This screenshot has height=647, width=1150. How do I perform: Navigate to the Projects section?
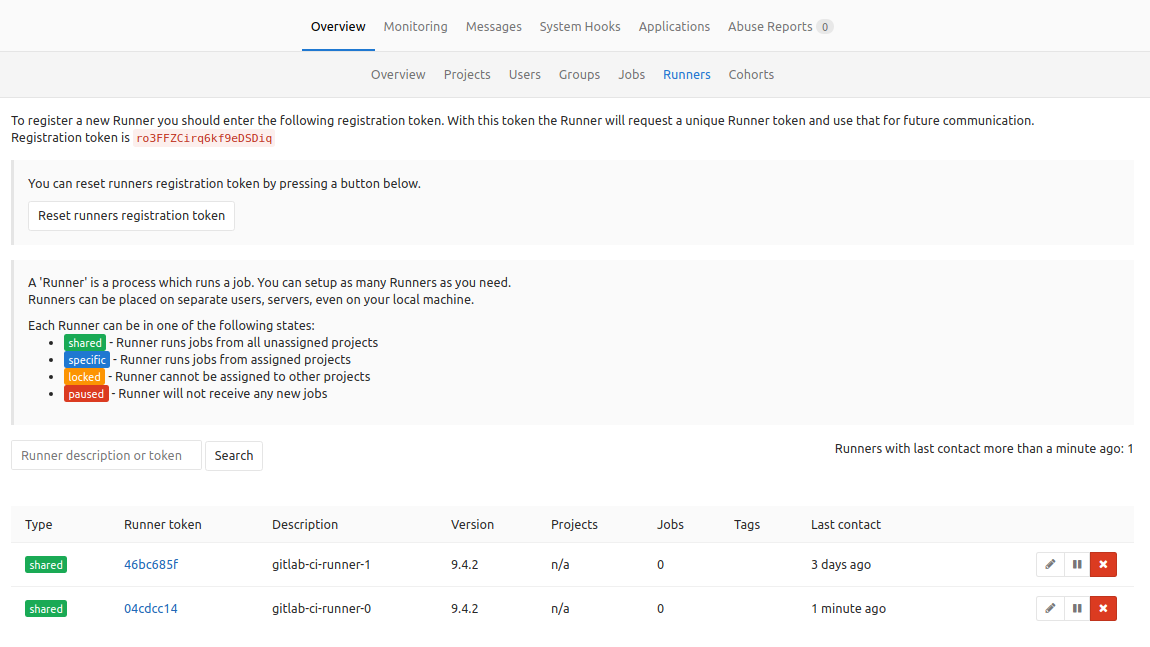click(x=467, y=74)
